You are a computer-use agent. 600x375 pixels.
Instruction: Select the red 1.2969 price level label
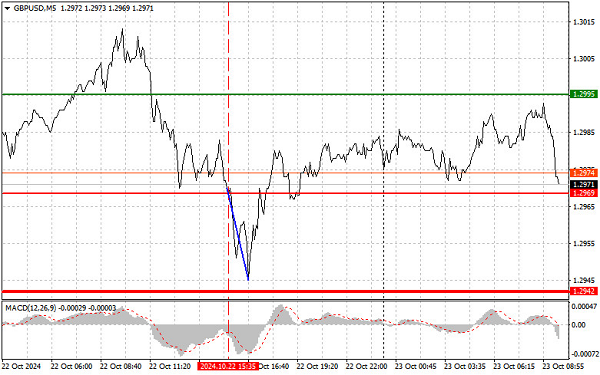coord(583,193)
